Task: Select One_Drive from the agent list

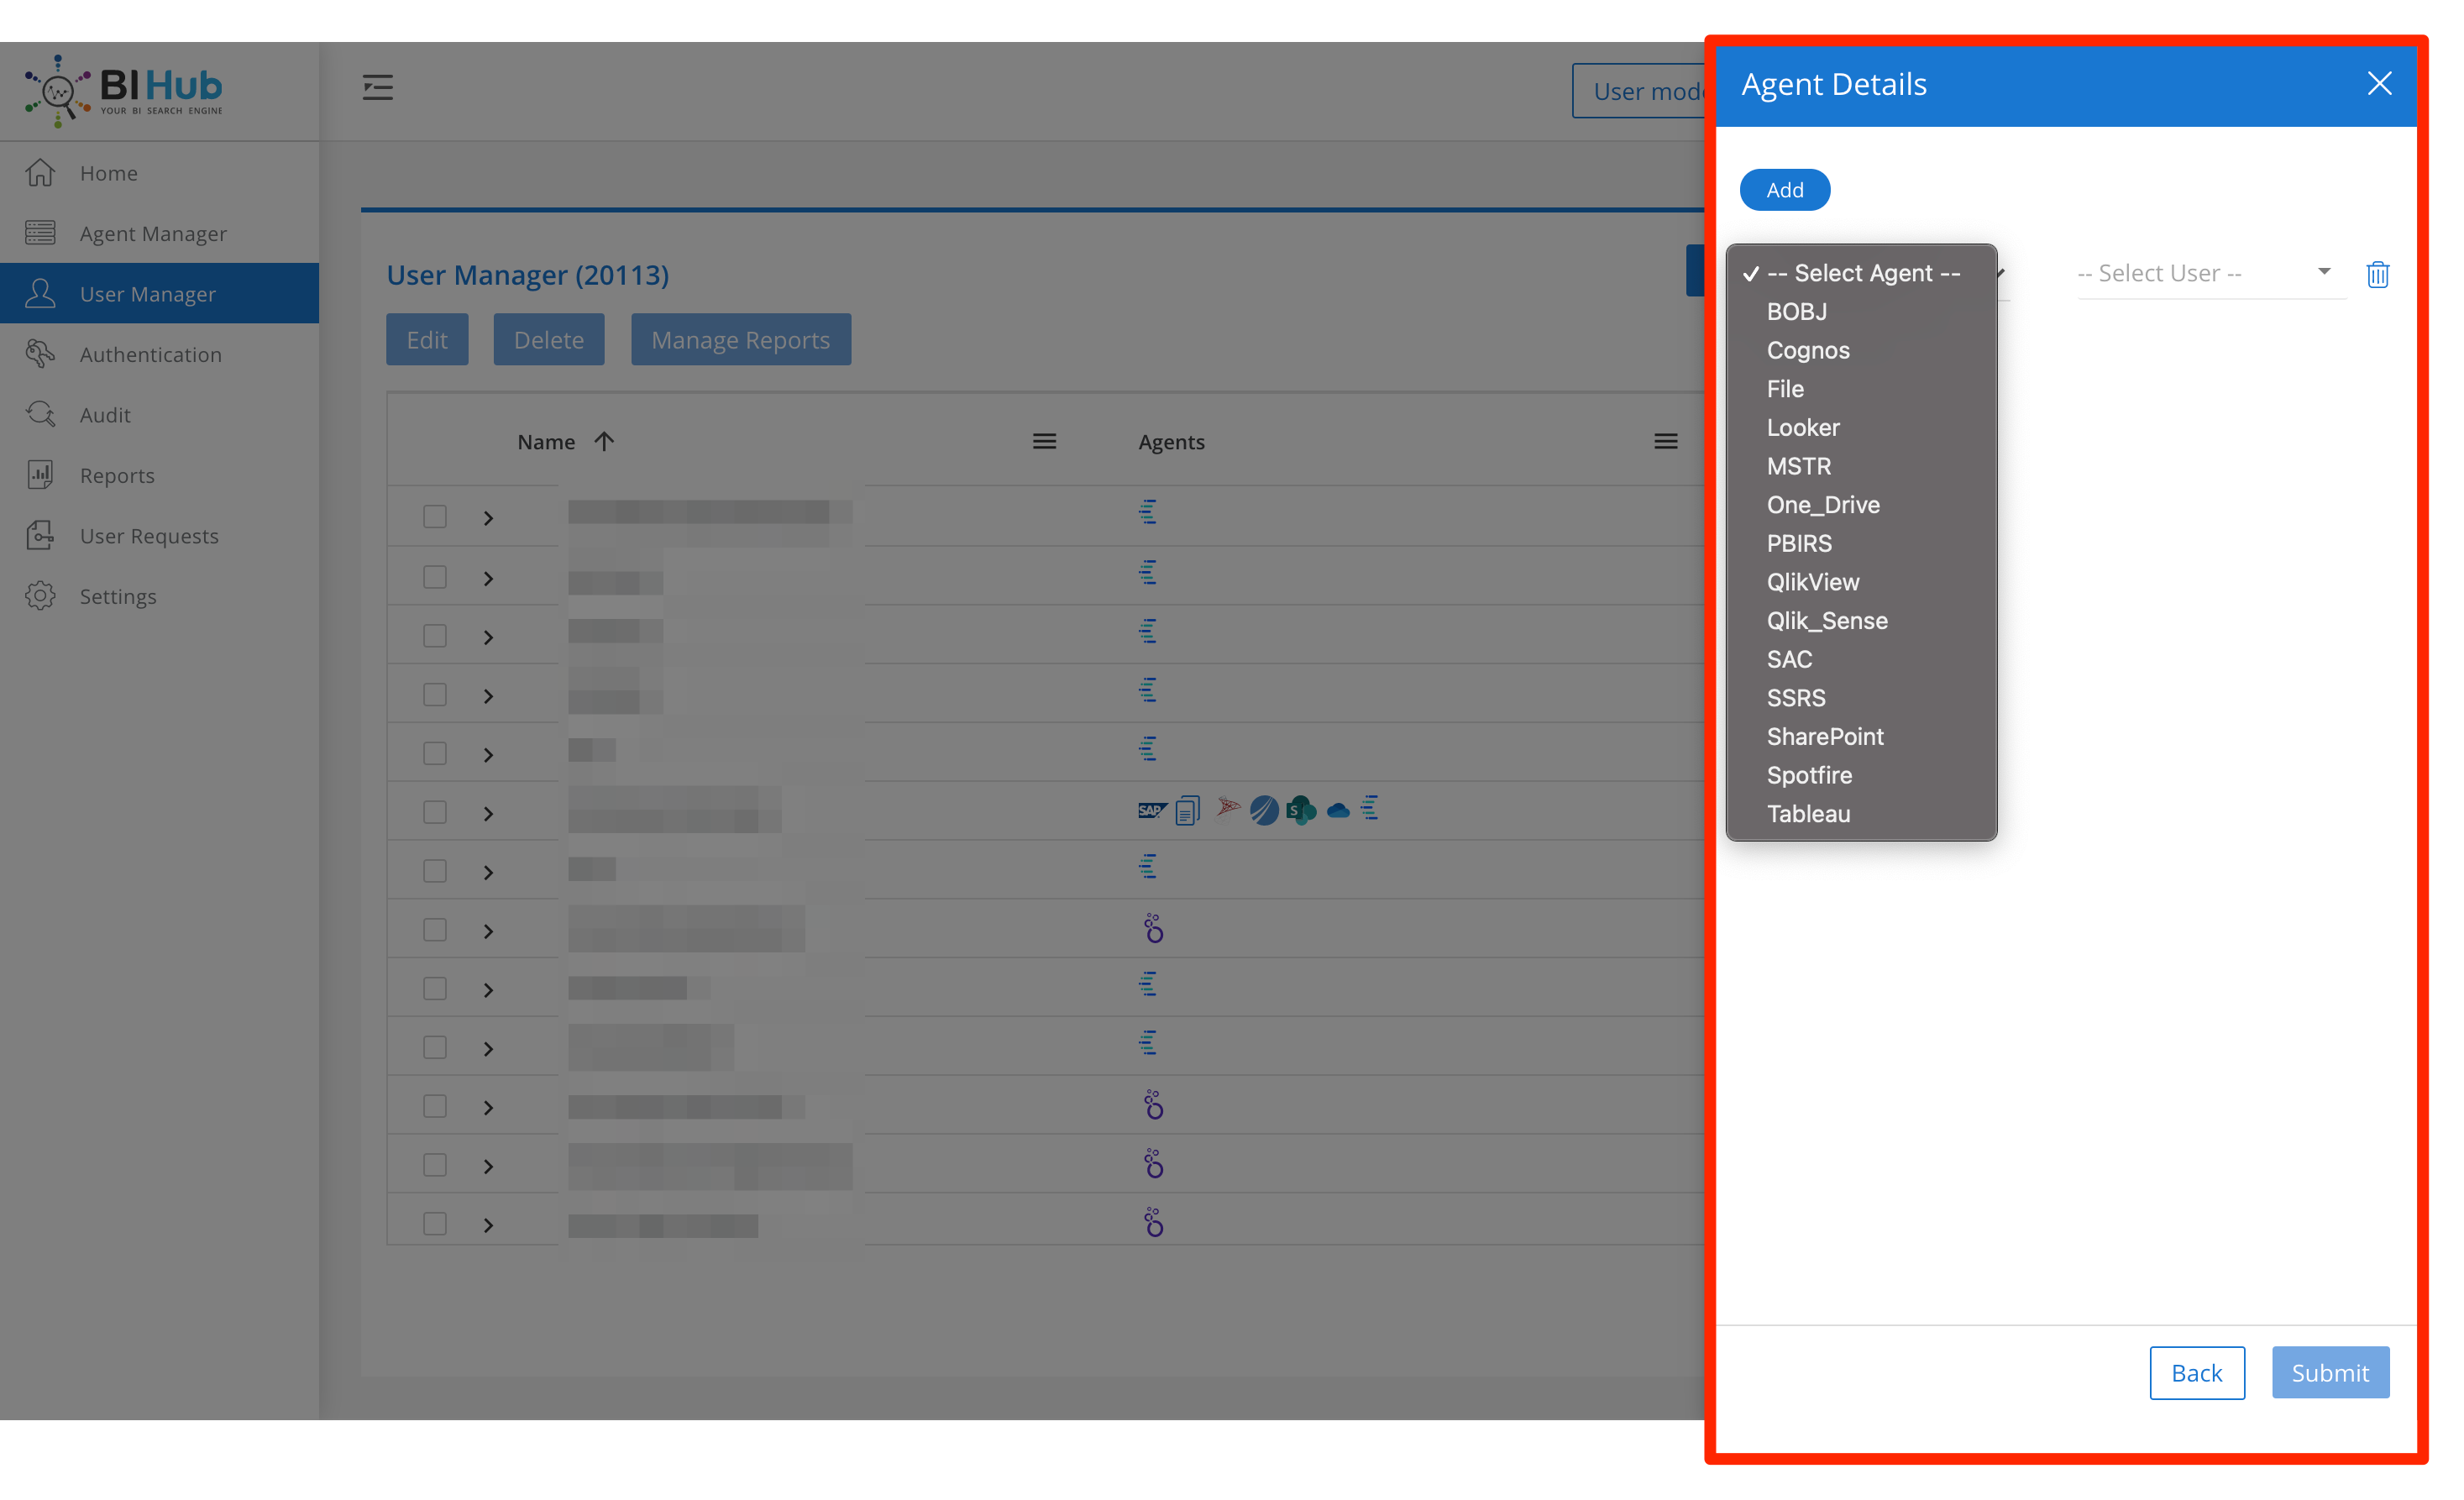Action: click(x=1861, y=505)
